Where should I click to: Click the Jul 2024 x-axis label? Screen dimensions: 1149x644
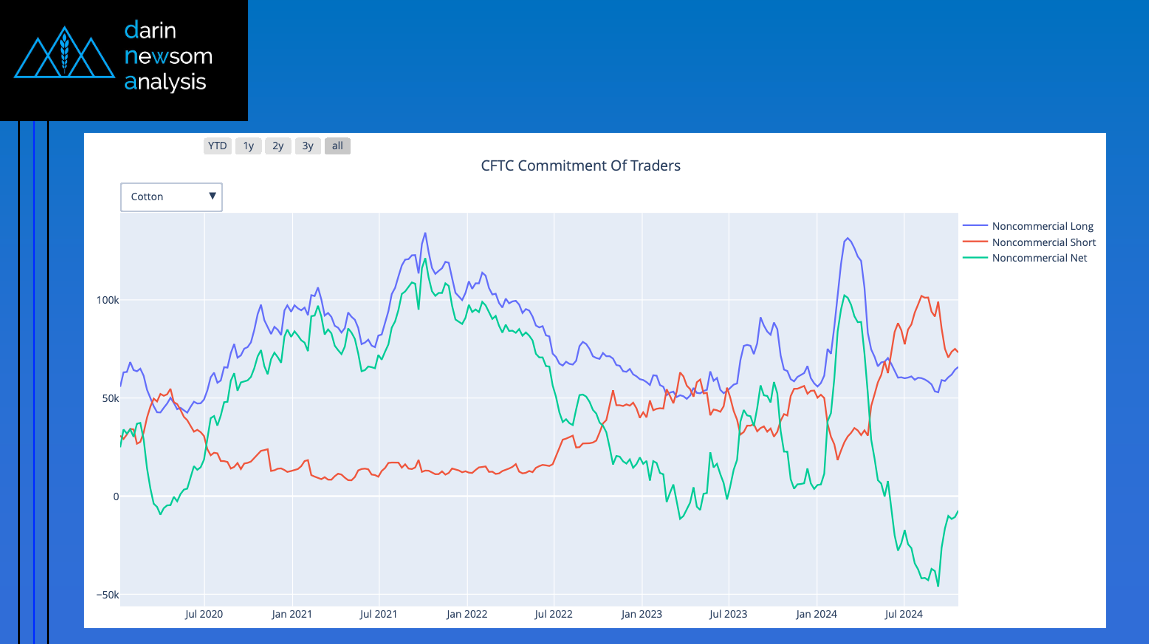904,614
